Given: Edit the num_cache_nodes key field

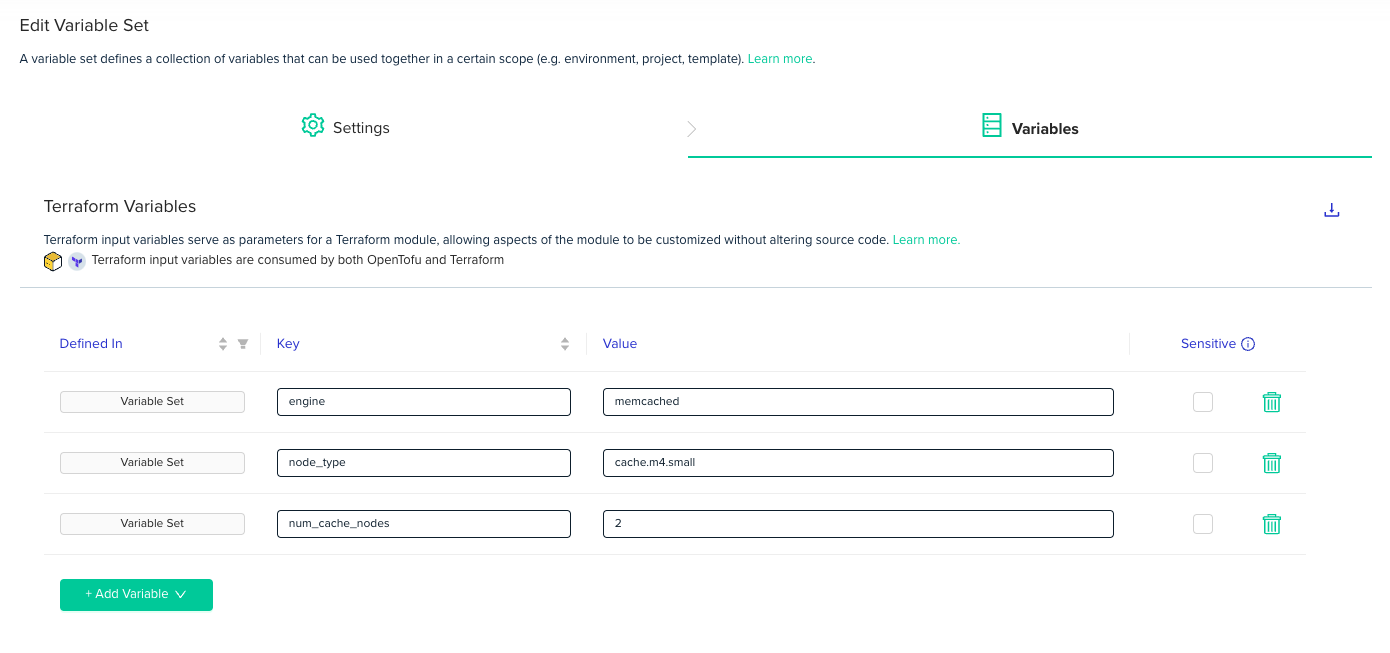Looking at the screenshot, I should click(x=424, y=524).
